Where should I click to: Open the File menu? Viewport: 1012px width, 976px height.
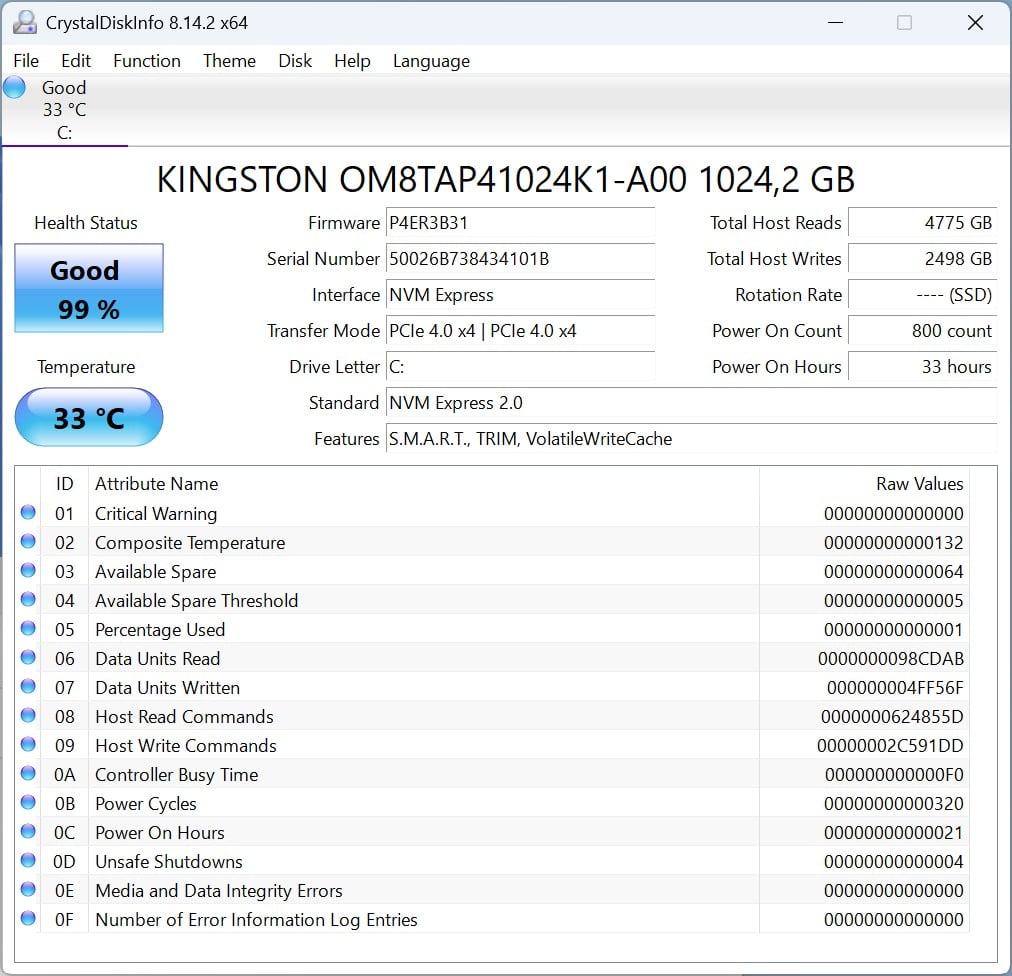tap(26, 61)
